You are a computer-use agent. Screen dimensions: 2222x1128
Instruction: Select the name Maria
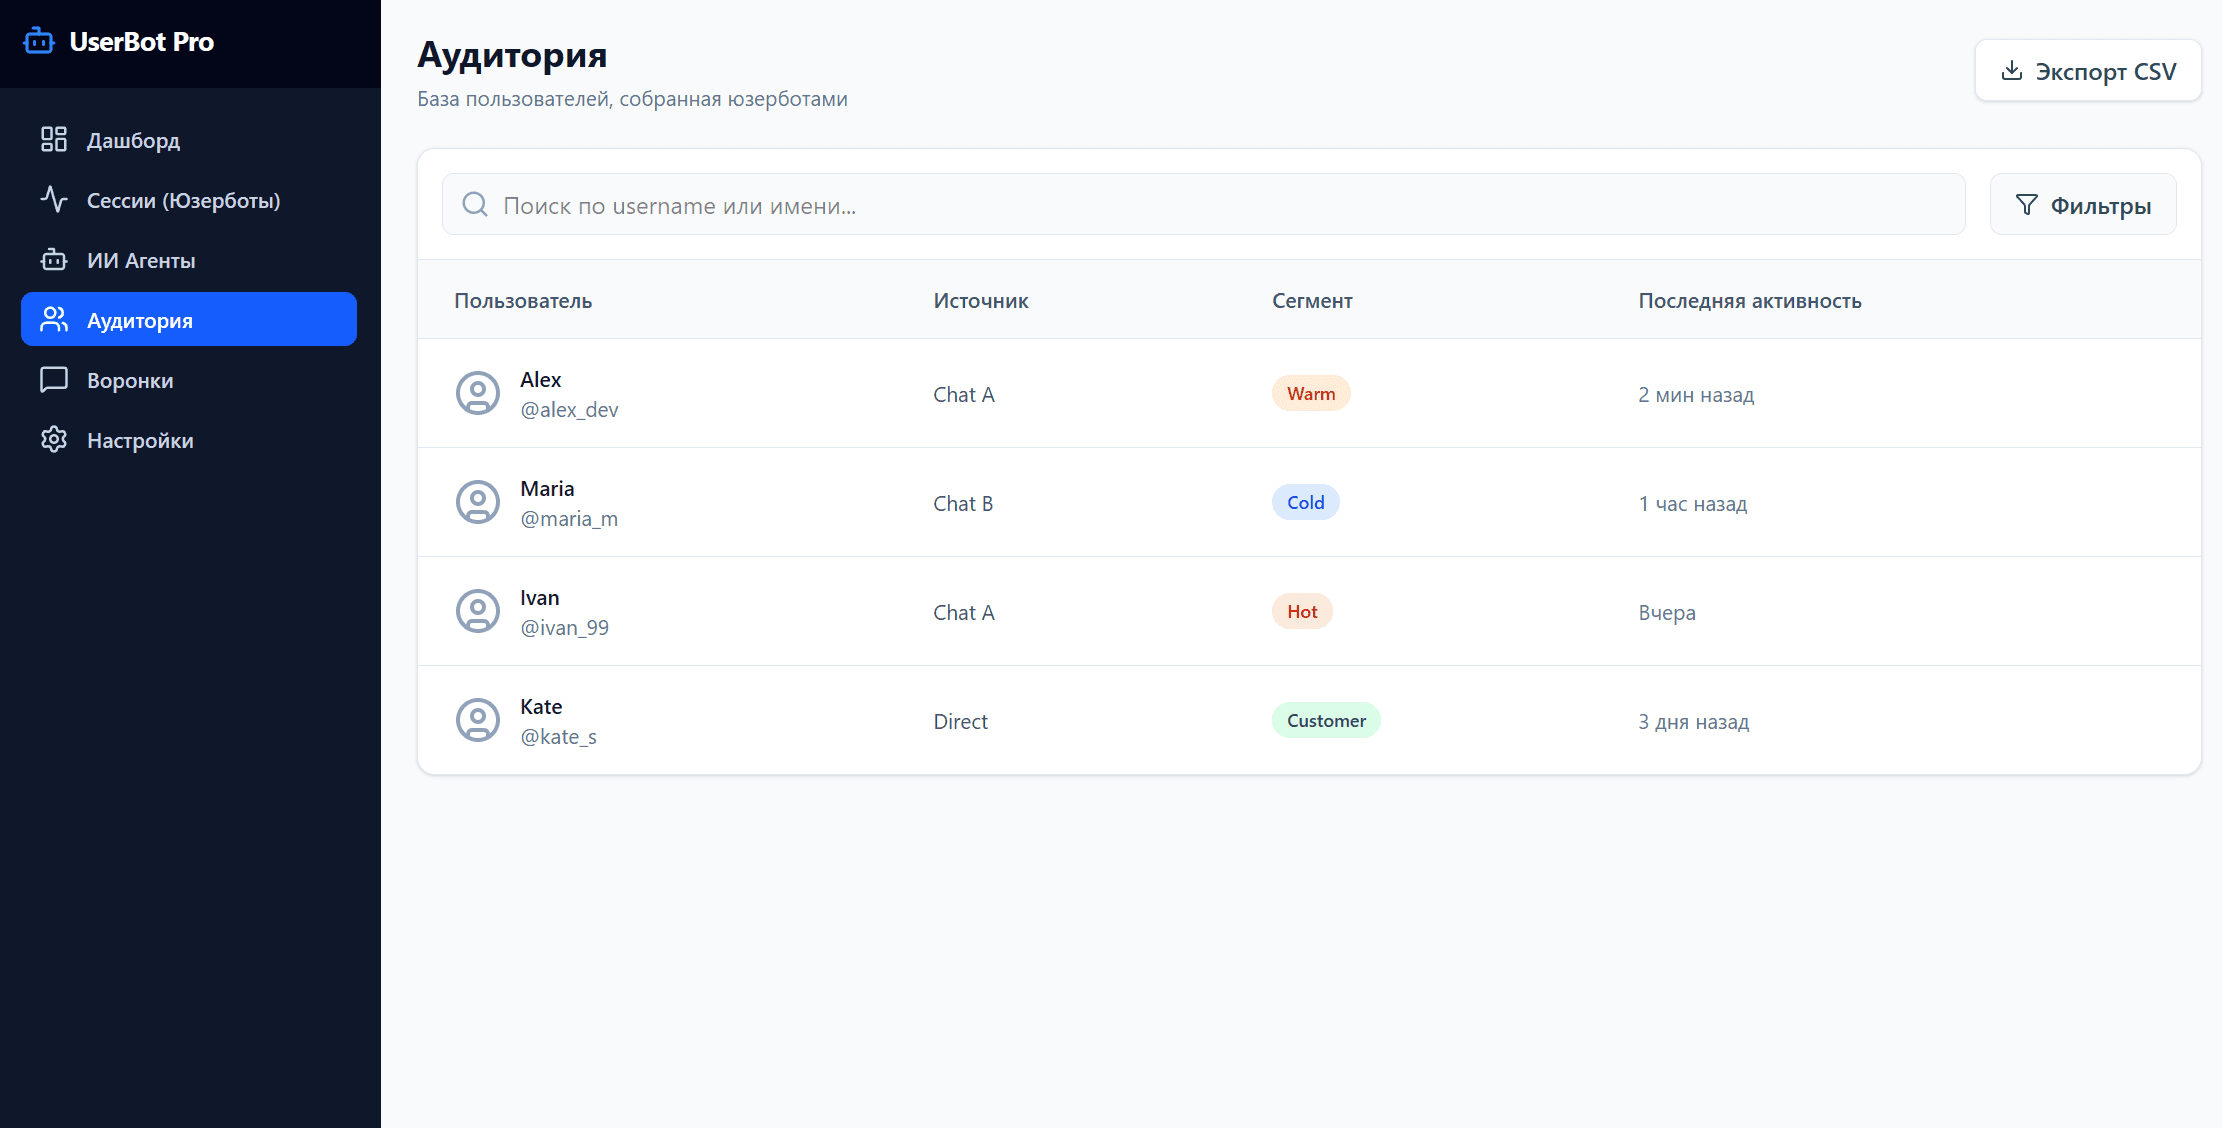pyautogui.click(x=547, y=488)
